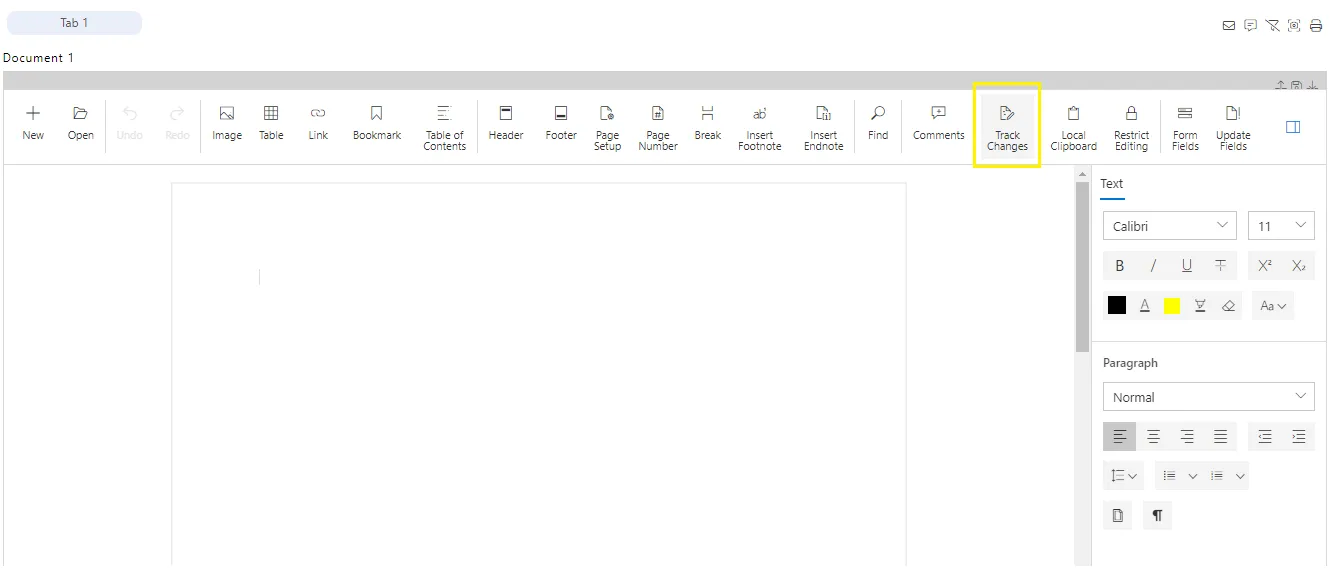Open Local Clipboard
The image size is (1330, 568).
coord(1074,128)
